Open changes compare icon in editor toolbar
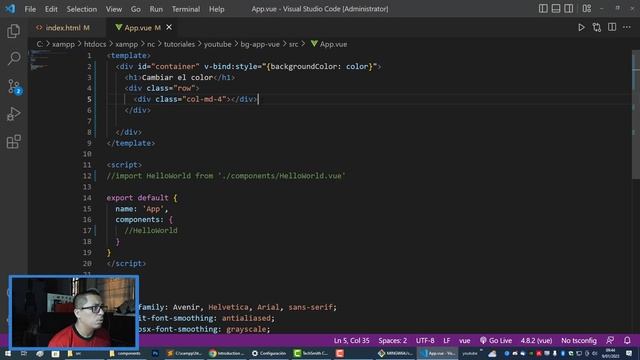The image size is (640, 360). click(597, 28)
